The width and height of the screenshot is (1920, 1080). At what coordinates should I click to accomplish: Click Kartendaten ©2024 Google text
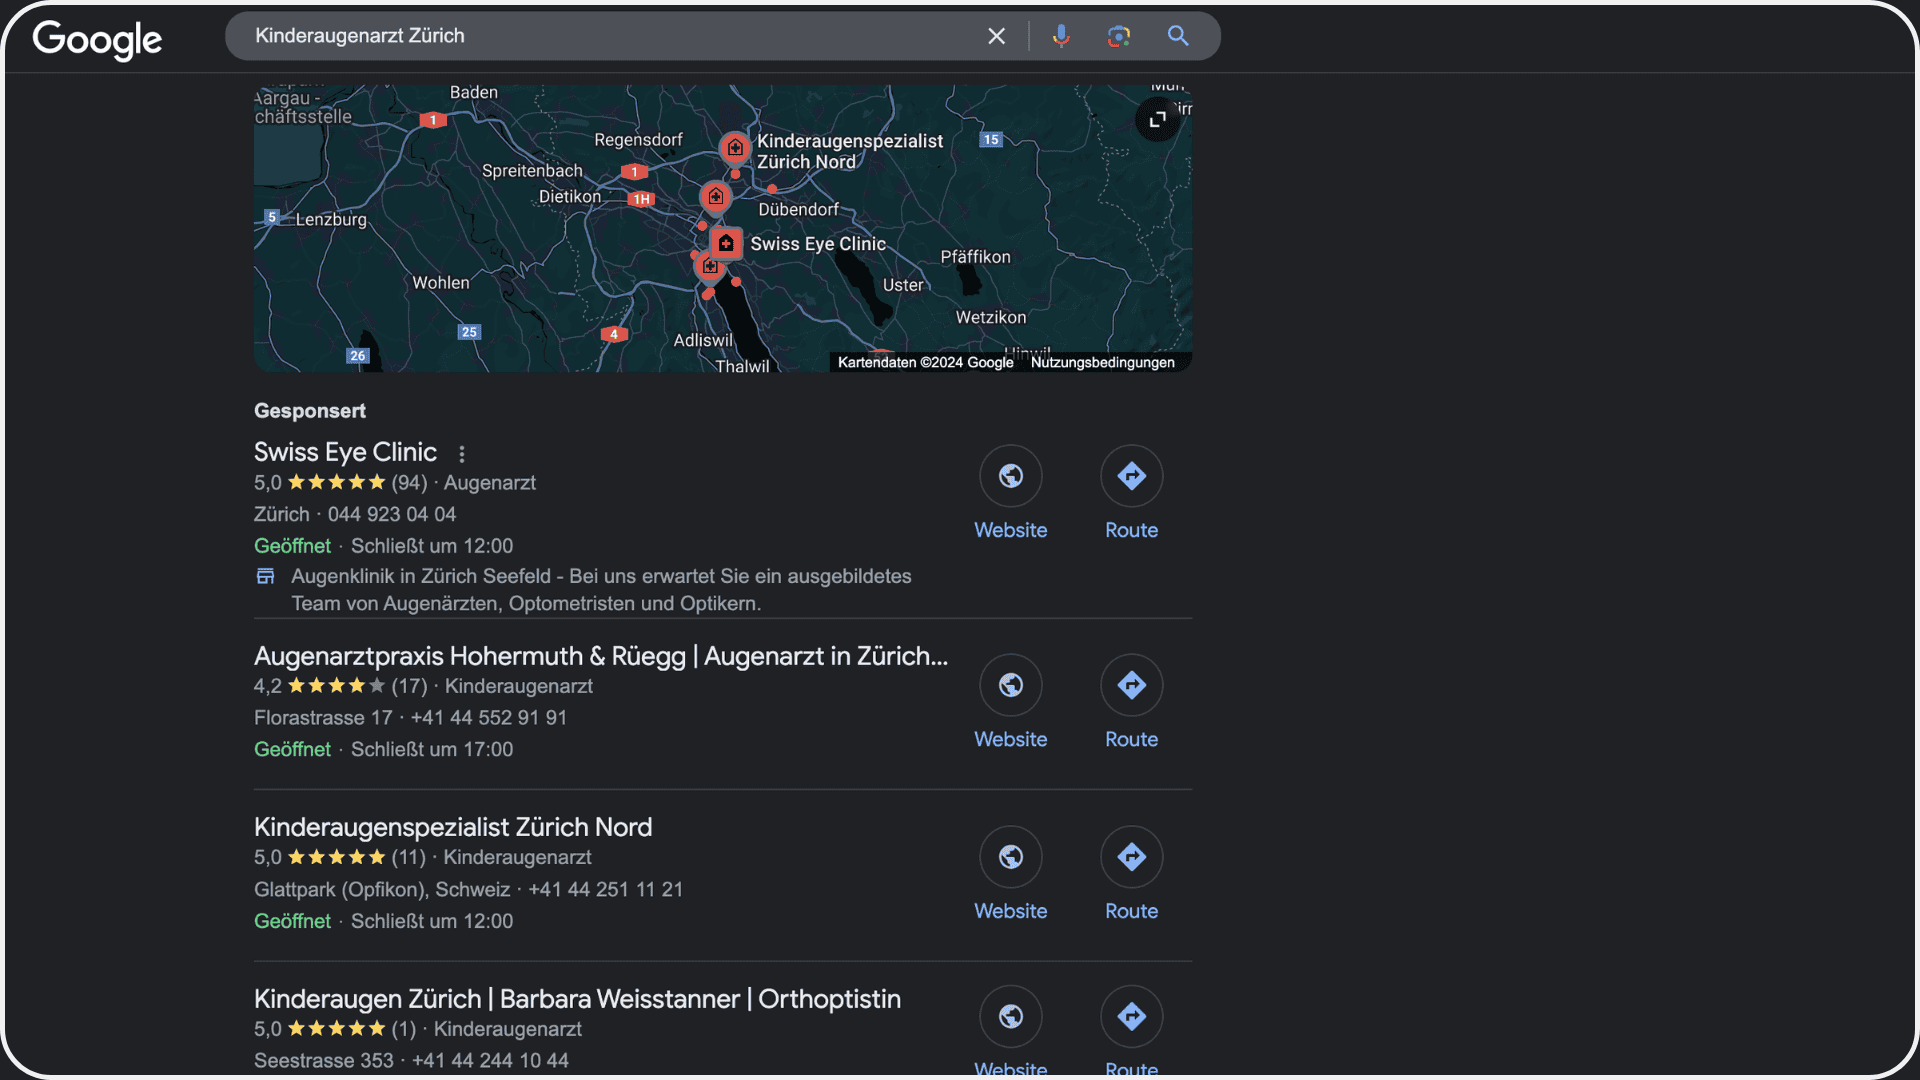[925, 362]
